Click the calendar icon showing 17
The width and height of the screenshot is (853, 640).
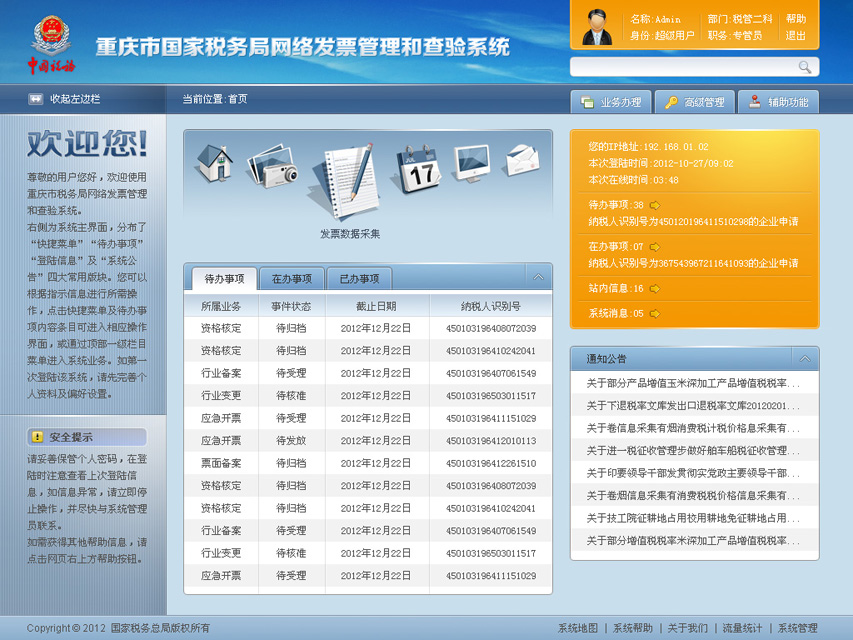coord(418,169)
